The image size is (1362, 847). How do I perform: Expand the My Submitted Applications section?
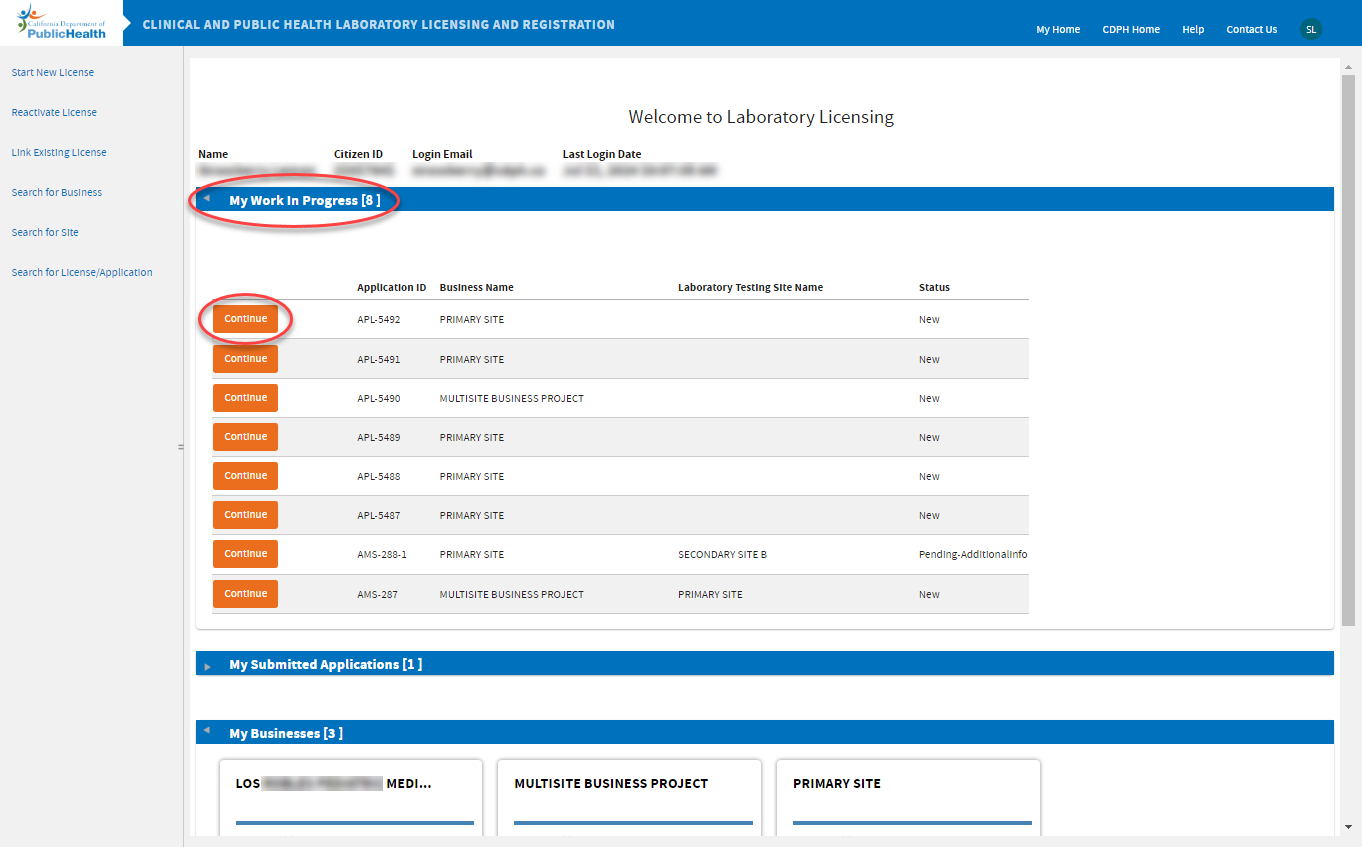(x=207, y=665)
